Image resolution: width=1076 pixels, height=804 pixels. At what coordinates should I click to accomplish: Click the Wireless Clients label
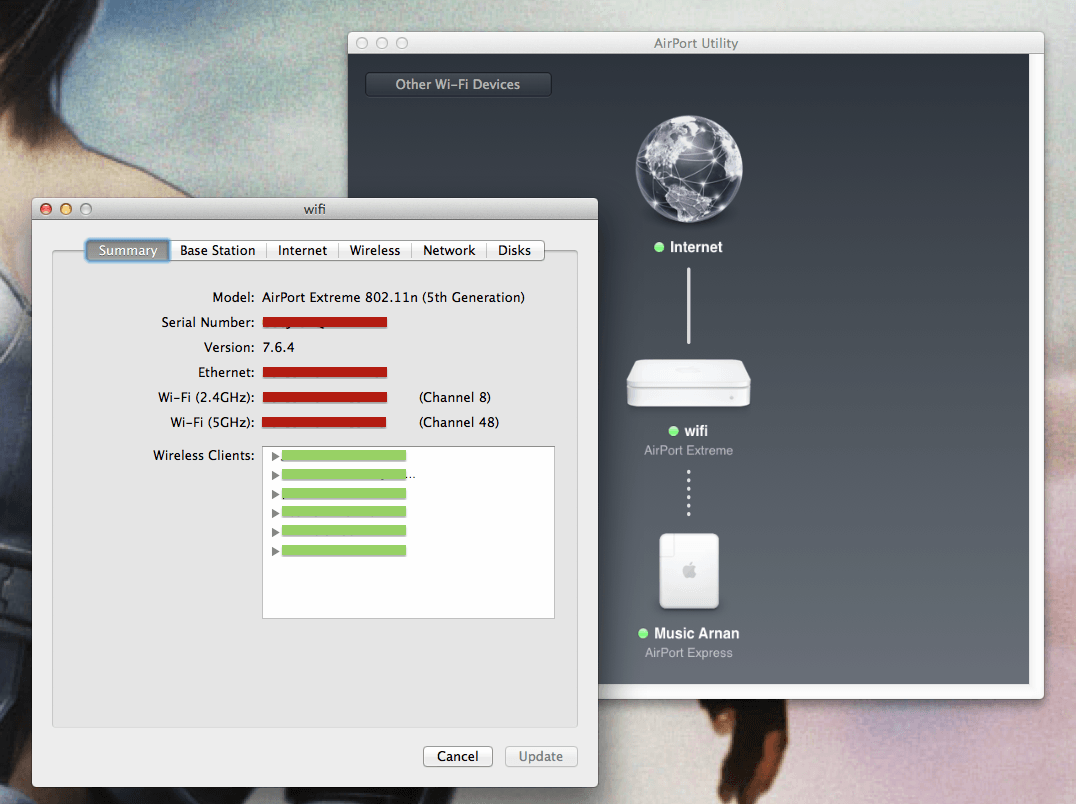point(204,456)
